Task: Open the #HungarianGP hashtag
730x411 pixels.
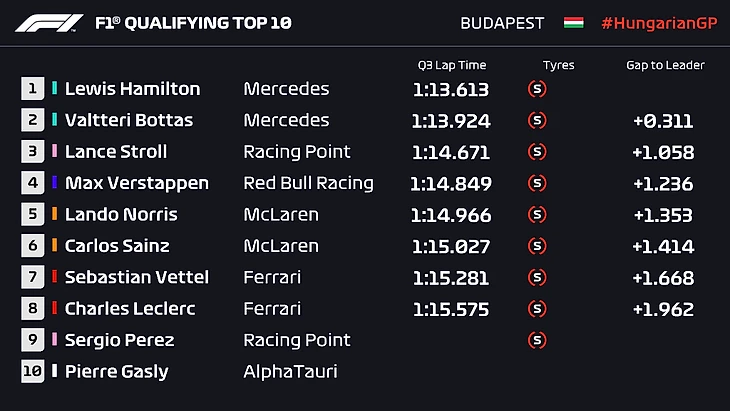Action: point(657,22)
